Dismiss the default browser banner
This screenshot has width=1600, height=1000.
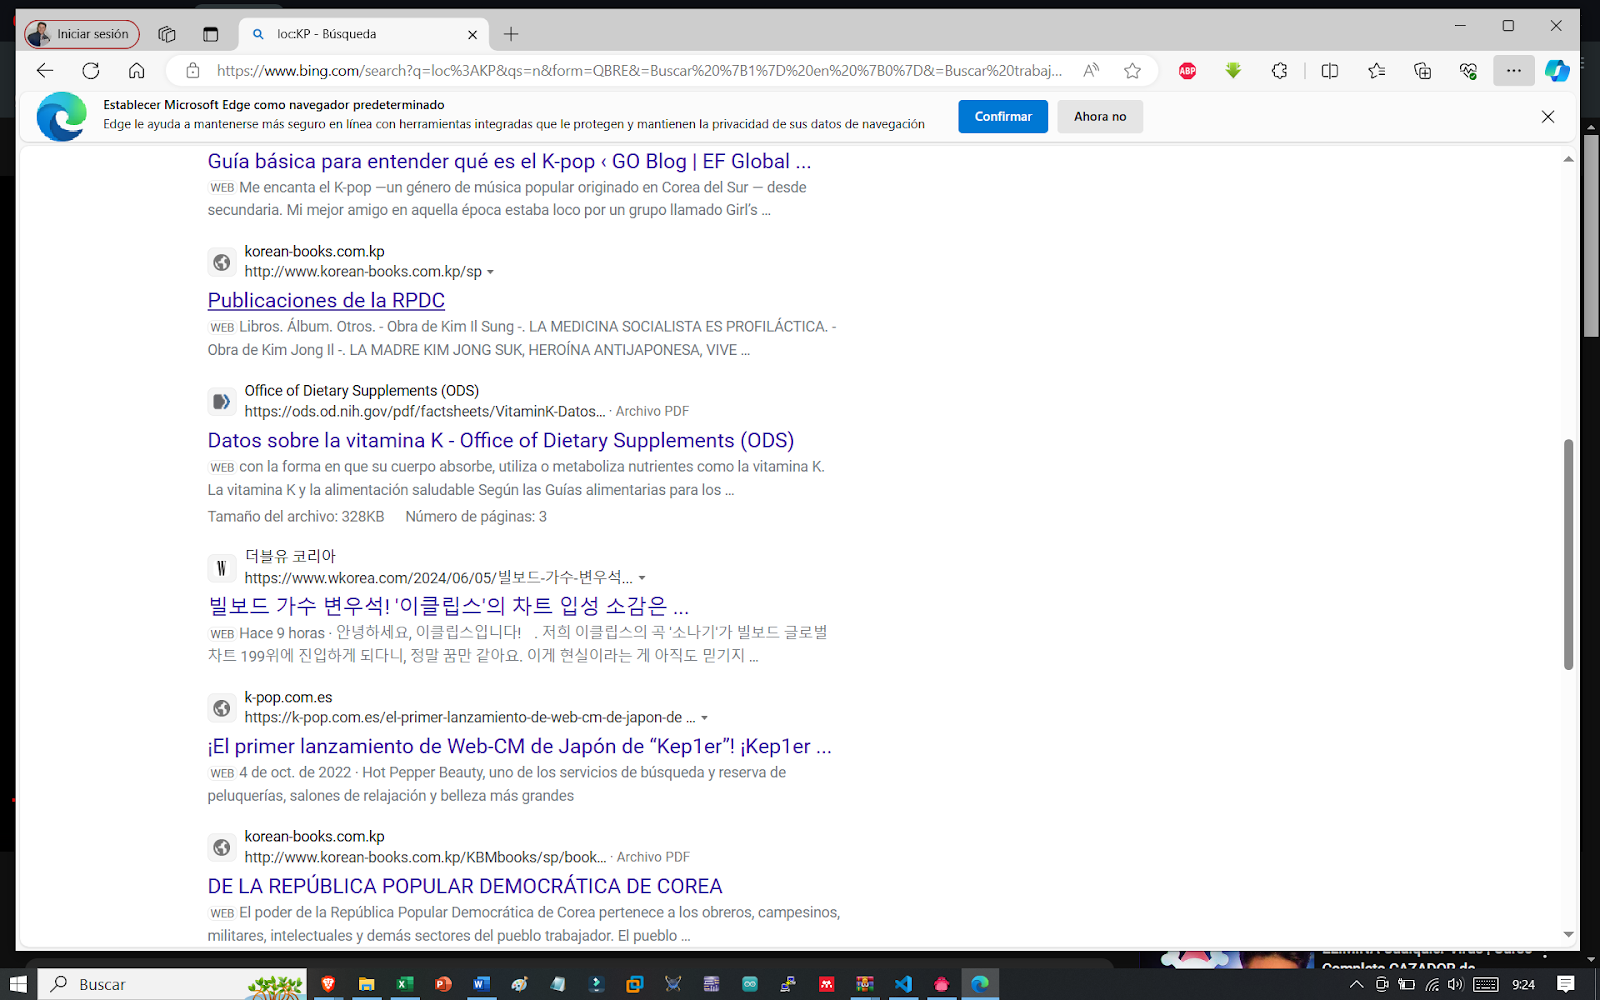tap(1548, 116)
